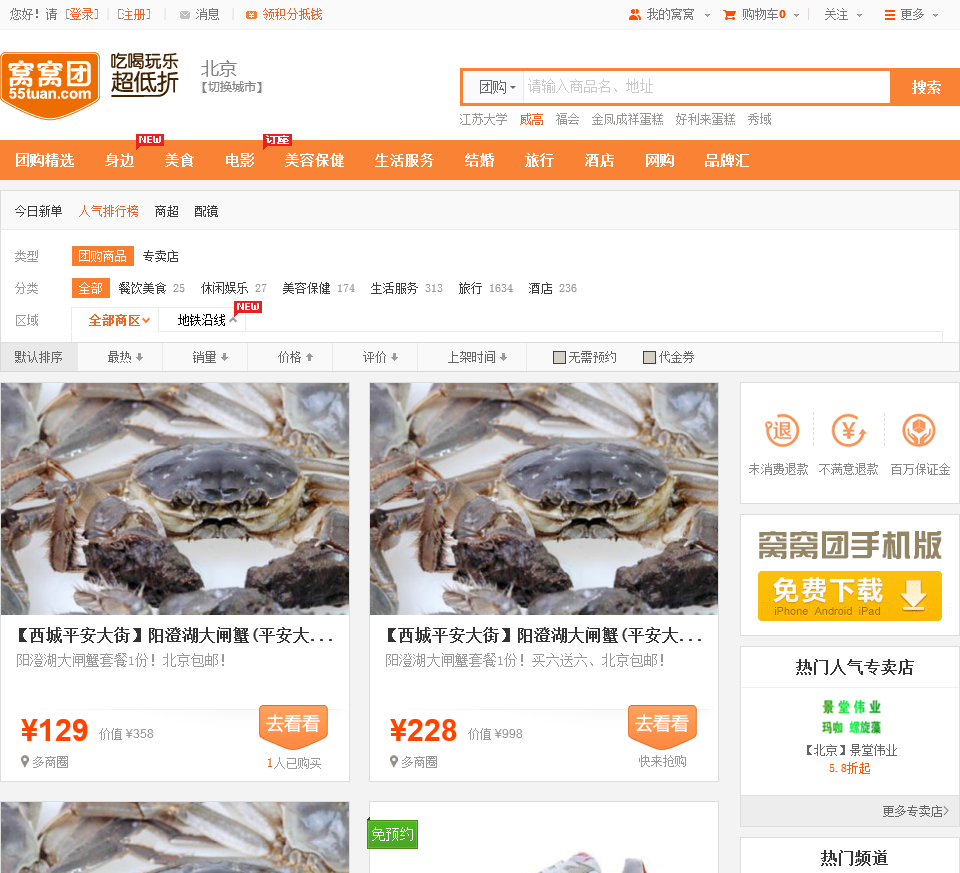The height and width of the screenshot is (873, 960).
Task: Click the 搜索 button
Action: tap(925, 87)
